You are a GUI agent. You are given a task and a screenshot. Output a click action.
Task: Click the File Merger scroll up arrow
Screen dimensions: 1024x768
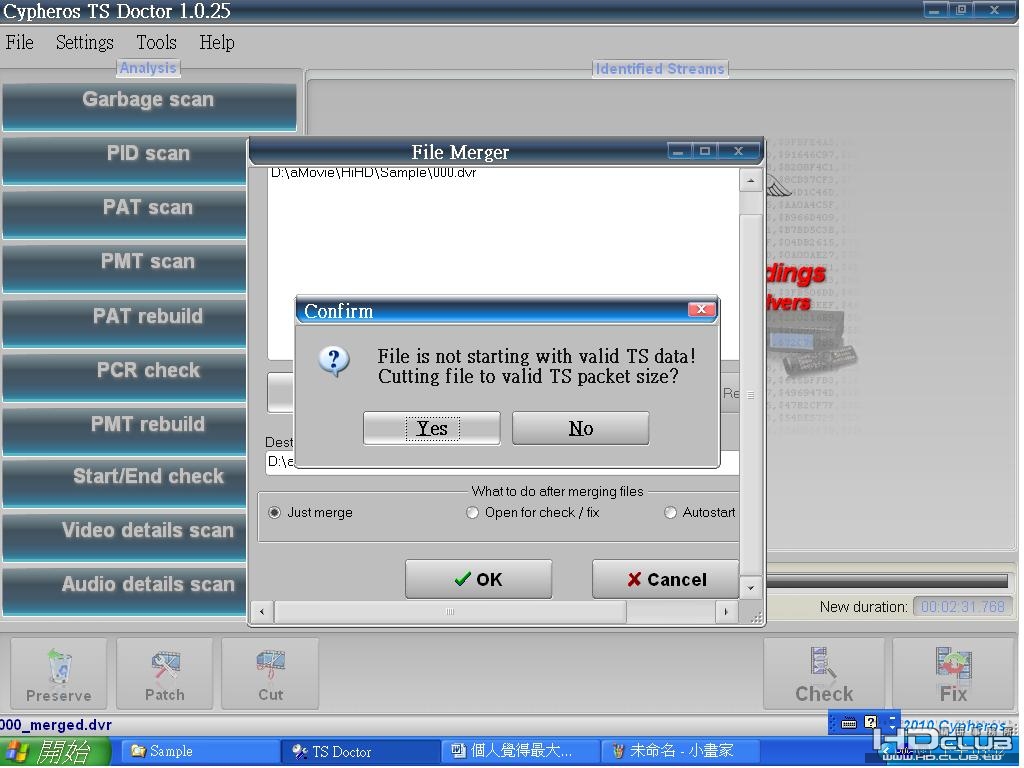click(x=751, y=180)
